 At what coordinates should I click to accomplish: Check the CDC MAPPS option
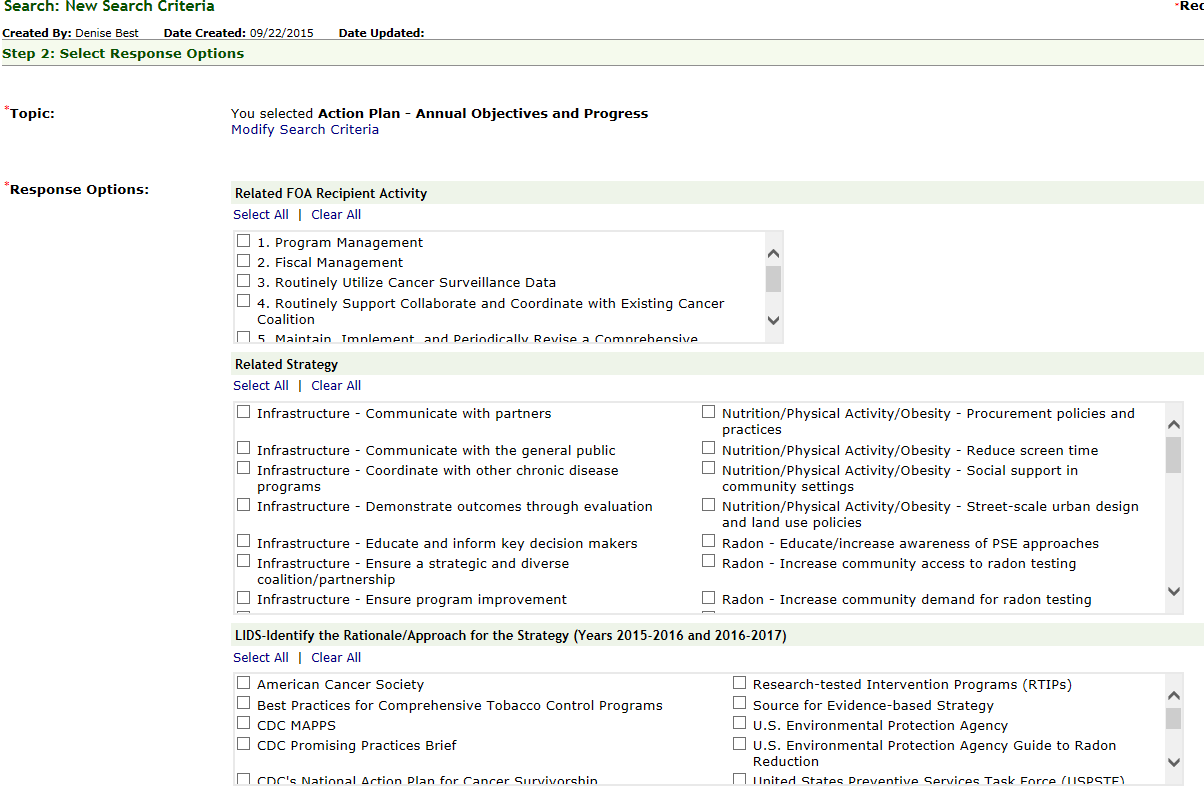[x=244, y=724]
